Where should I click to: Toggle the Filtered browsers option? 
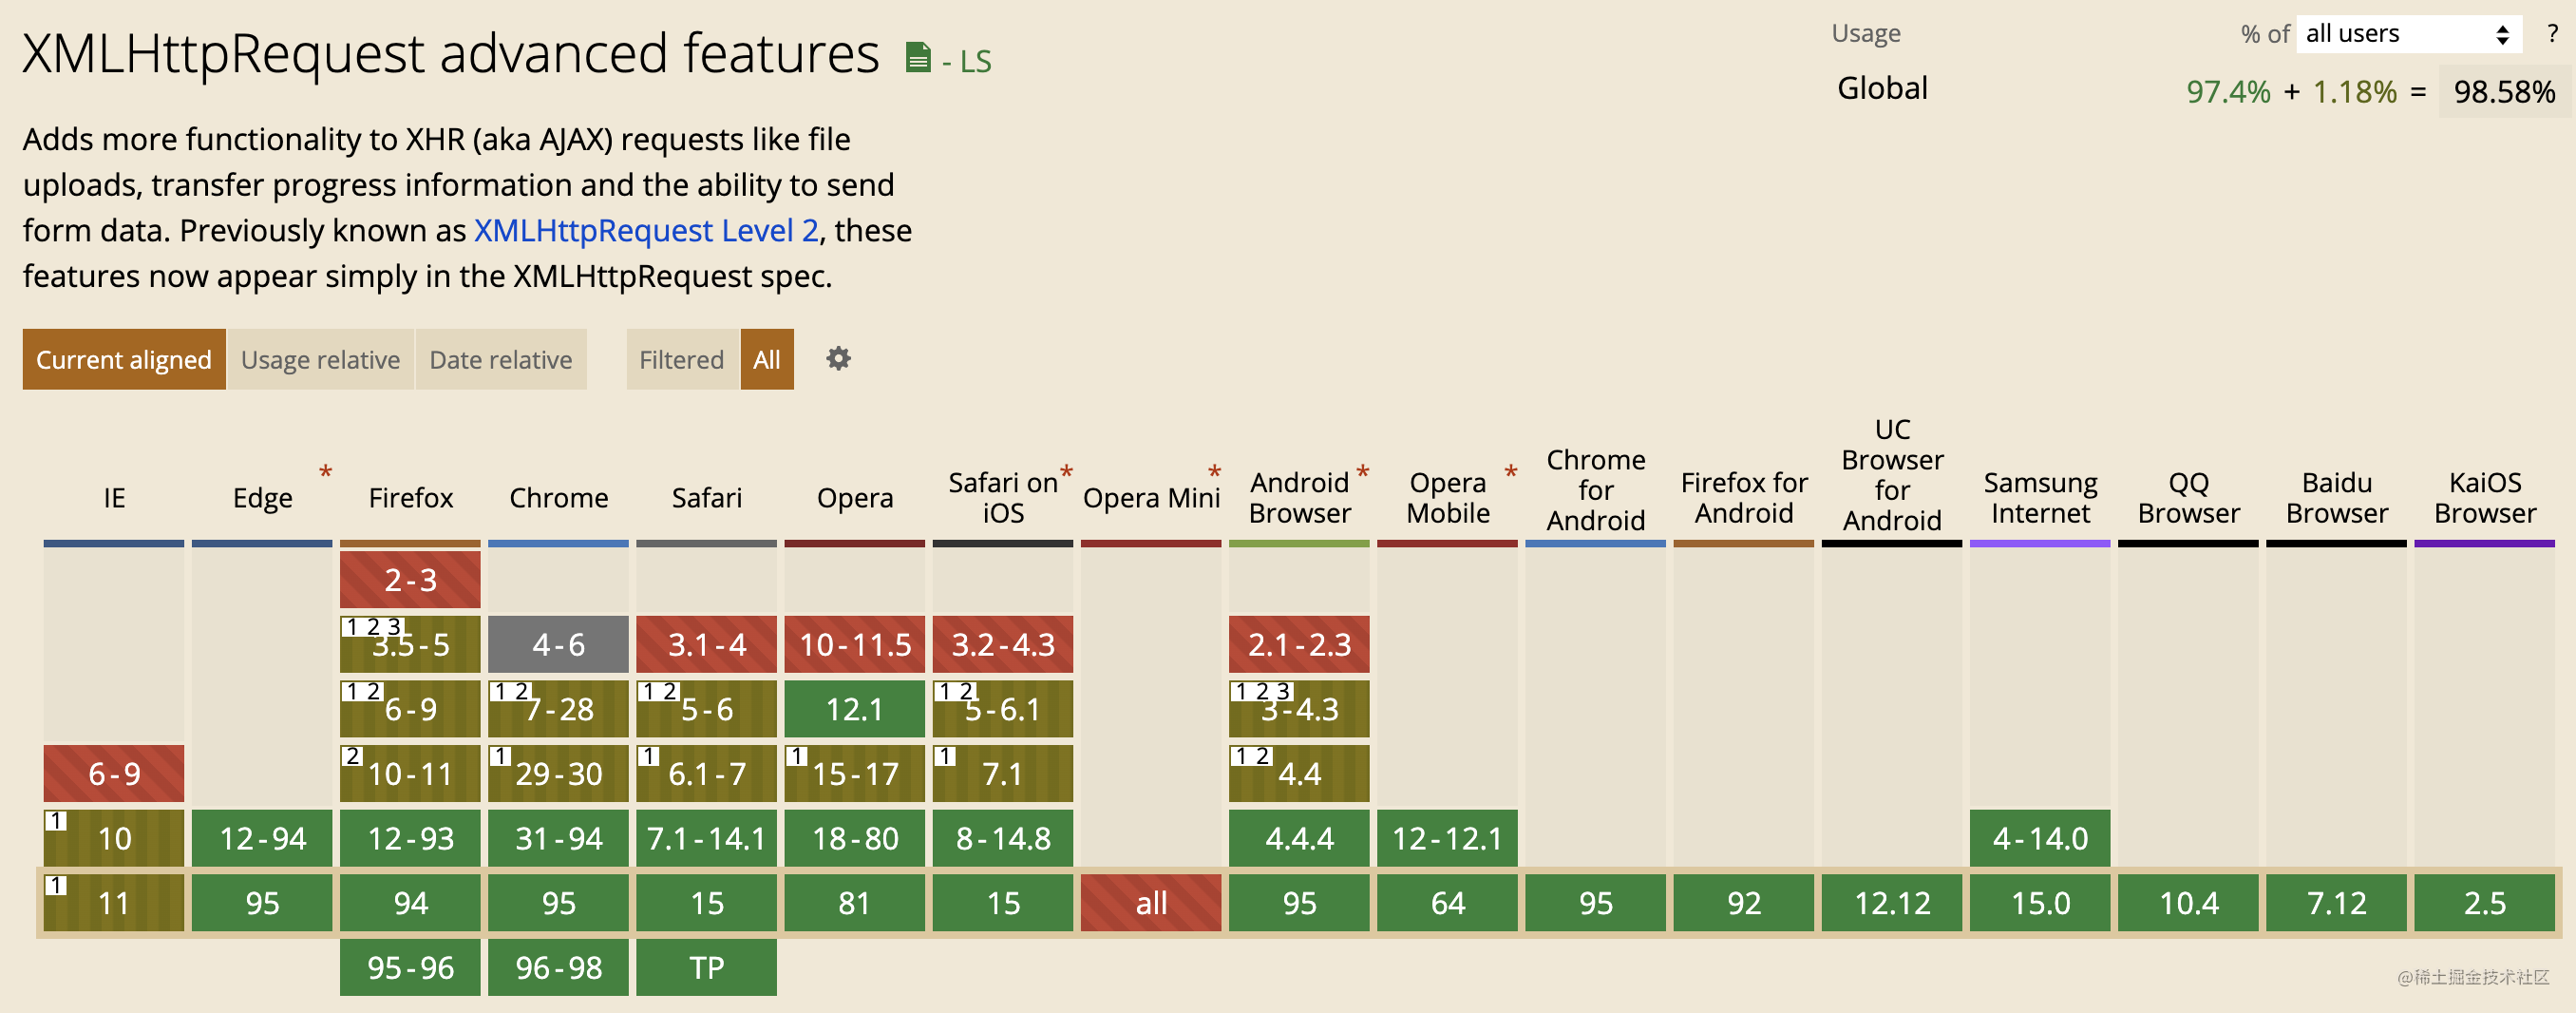pyautogui.click(x=682, y=359)
